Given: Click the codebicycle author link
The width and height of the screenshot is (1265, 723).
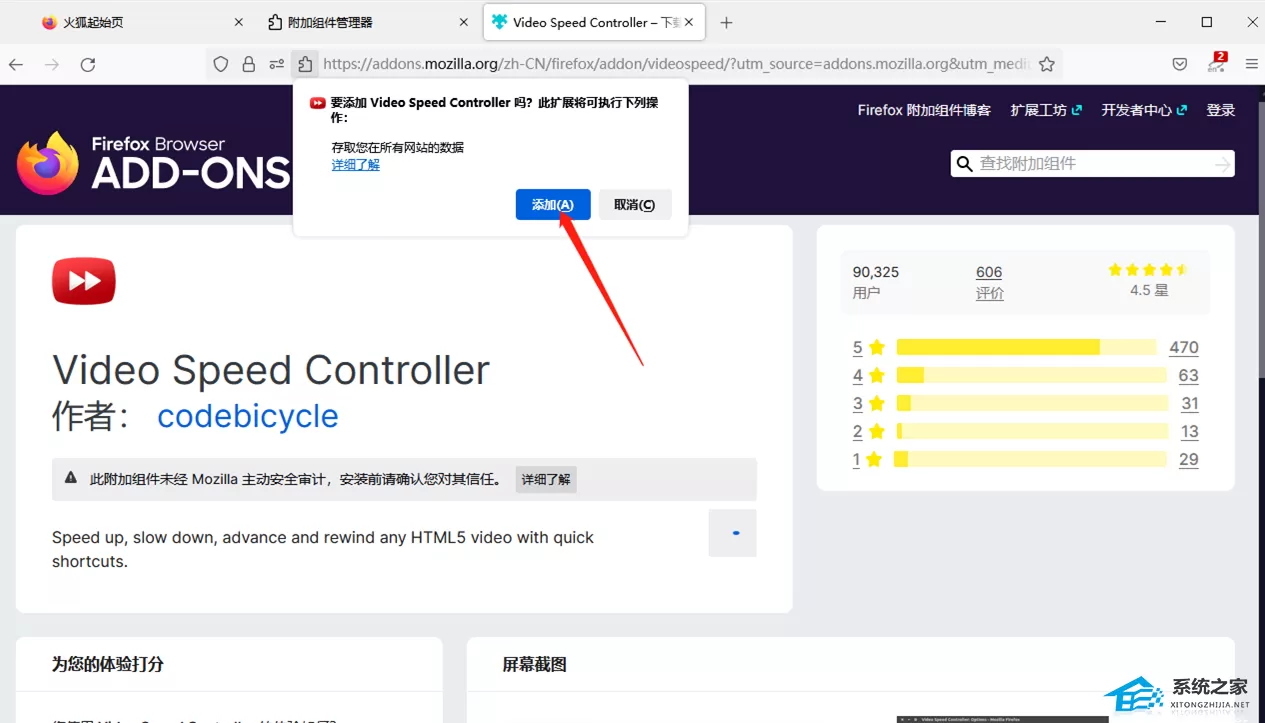Looking at the screenshot, I should tap(248, 416).
